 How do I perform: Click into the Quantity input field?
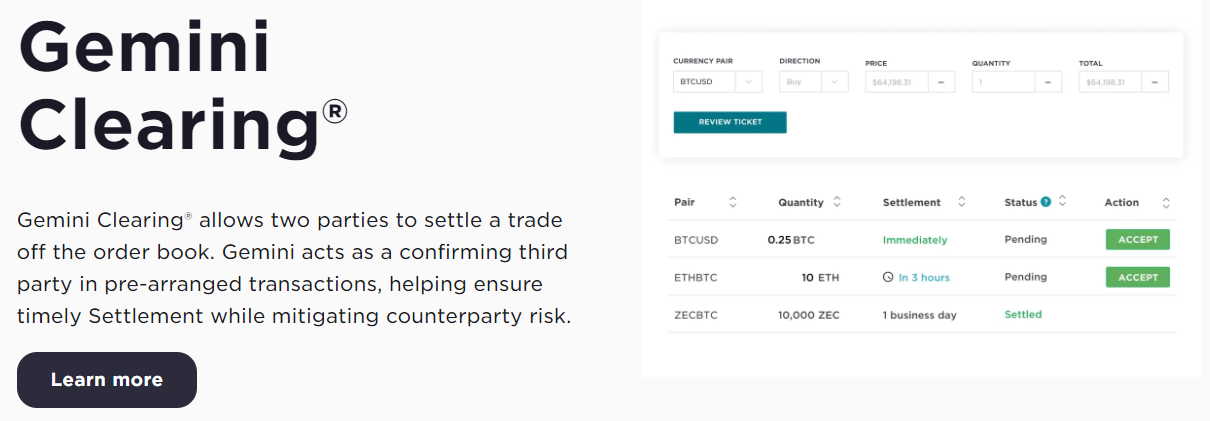point(1002,82)
